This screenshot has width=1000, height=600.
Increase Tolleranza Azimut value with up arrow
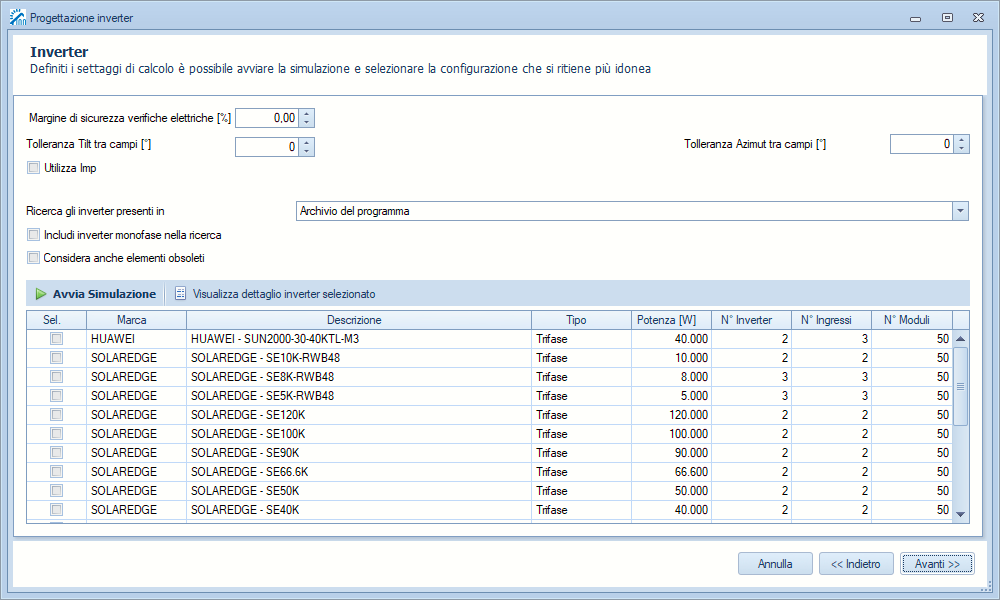[962, 139]
